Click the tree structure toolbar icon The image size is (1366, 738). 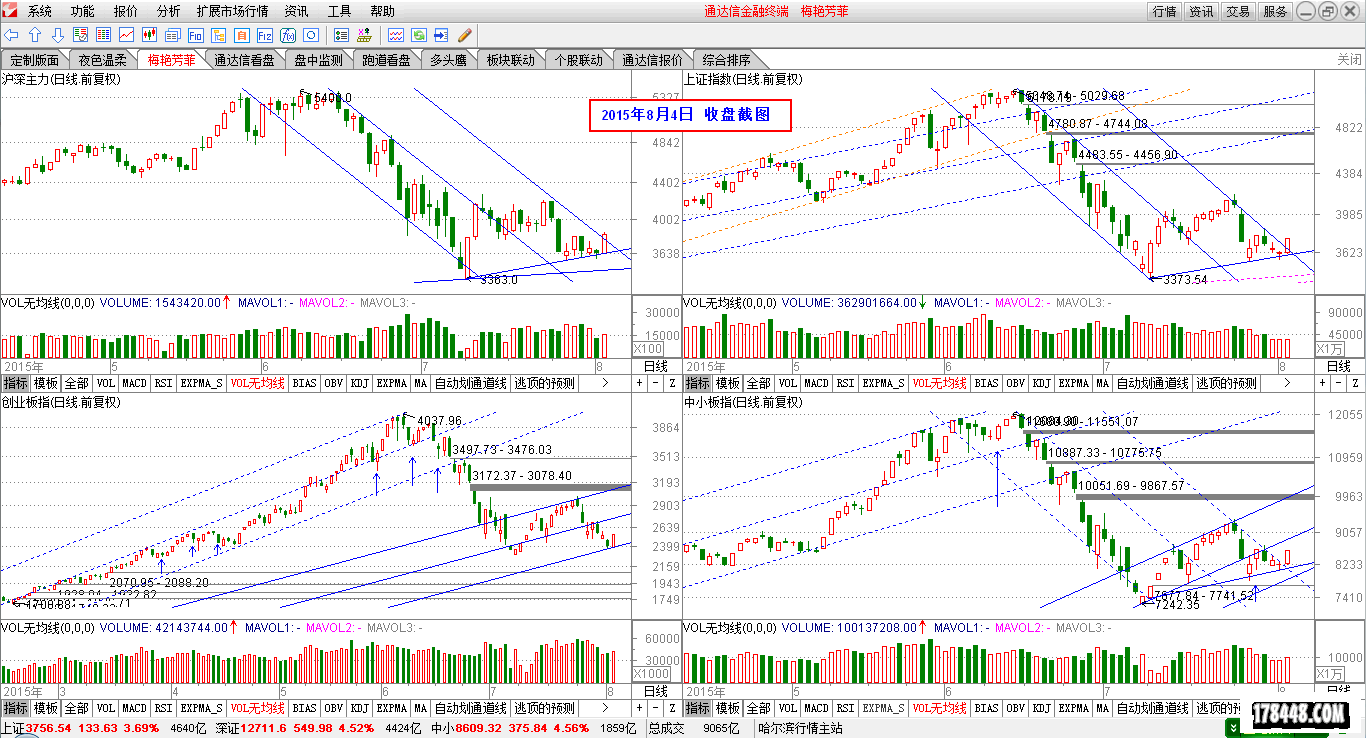point(219,35)
